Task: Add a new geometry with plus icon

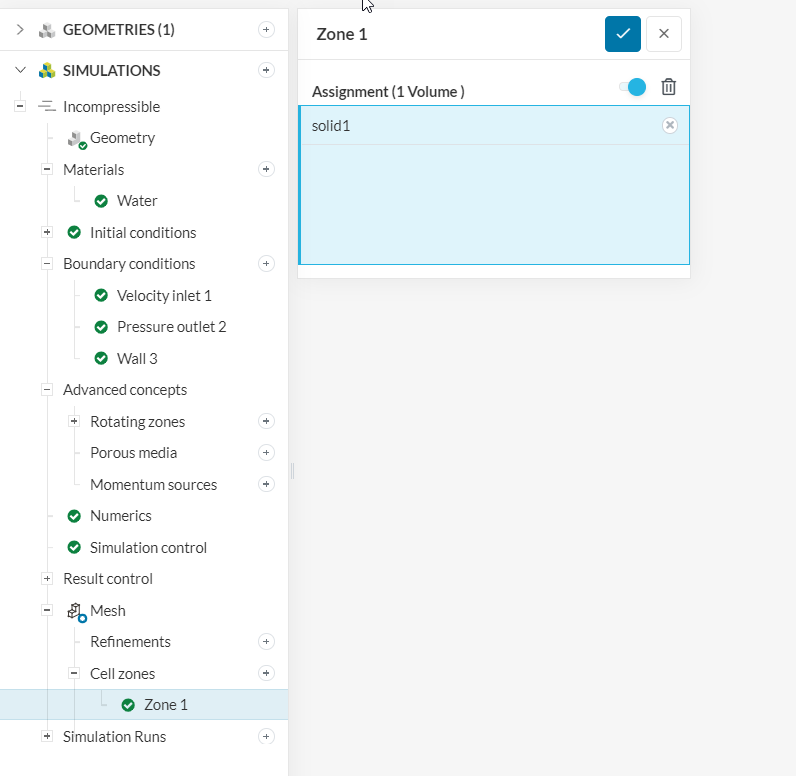Action: tap(266, 30)
